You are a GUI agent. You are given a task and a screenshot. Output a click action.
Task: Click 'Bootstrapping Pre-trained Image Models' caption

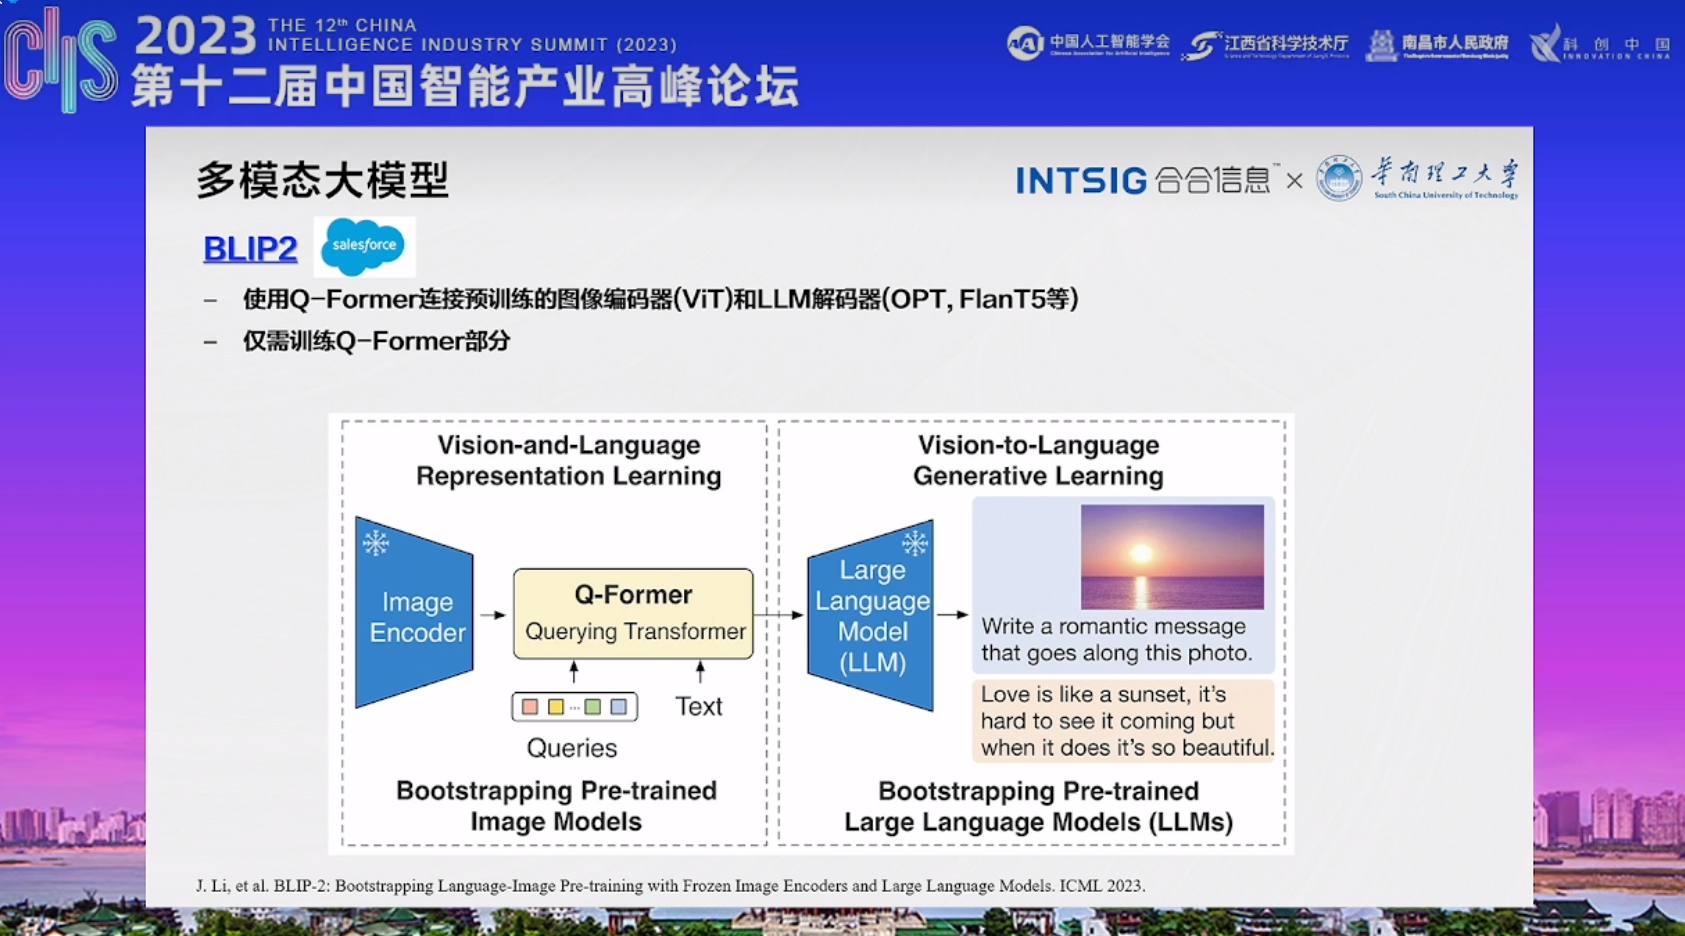[x=556, y=806]
